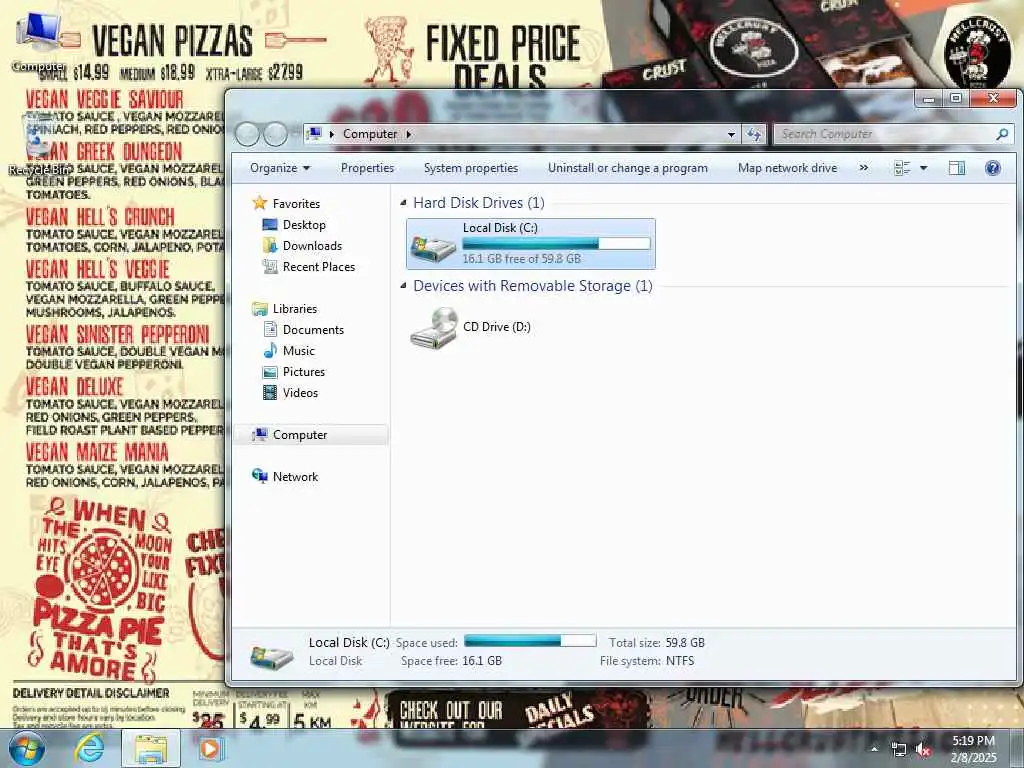The width and height of the screenshot is (1024, 768).
Task: Select the CD Drive (D:) disc icon
Action: pyautogui.click(x=434, y=328)
